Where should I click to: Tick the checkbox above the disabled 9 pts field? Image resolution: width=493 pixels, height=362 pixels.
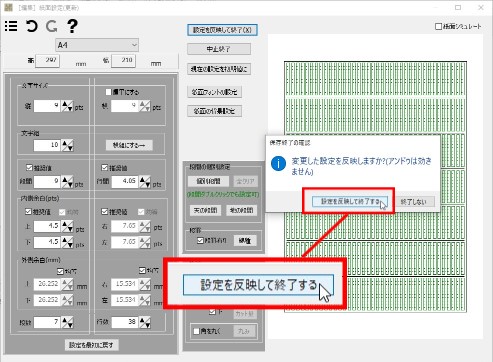108,92
